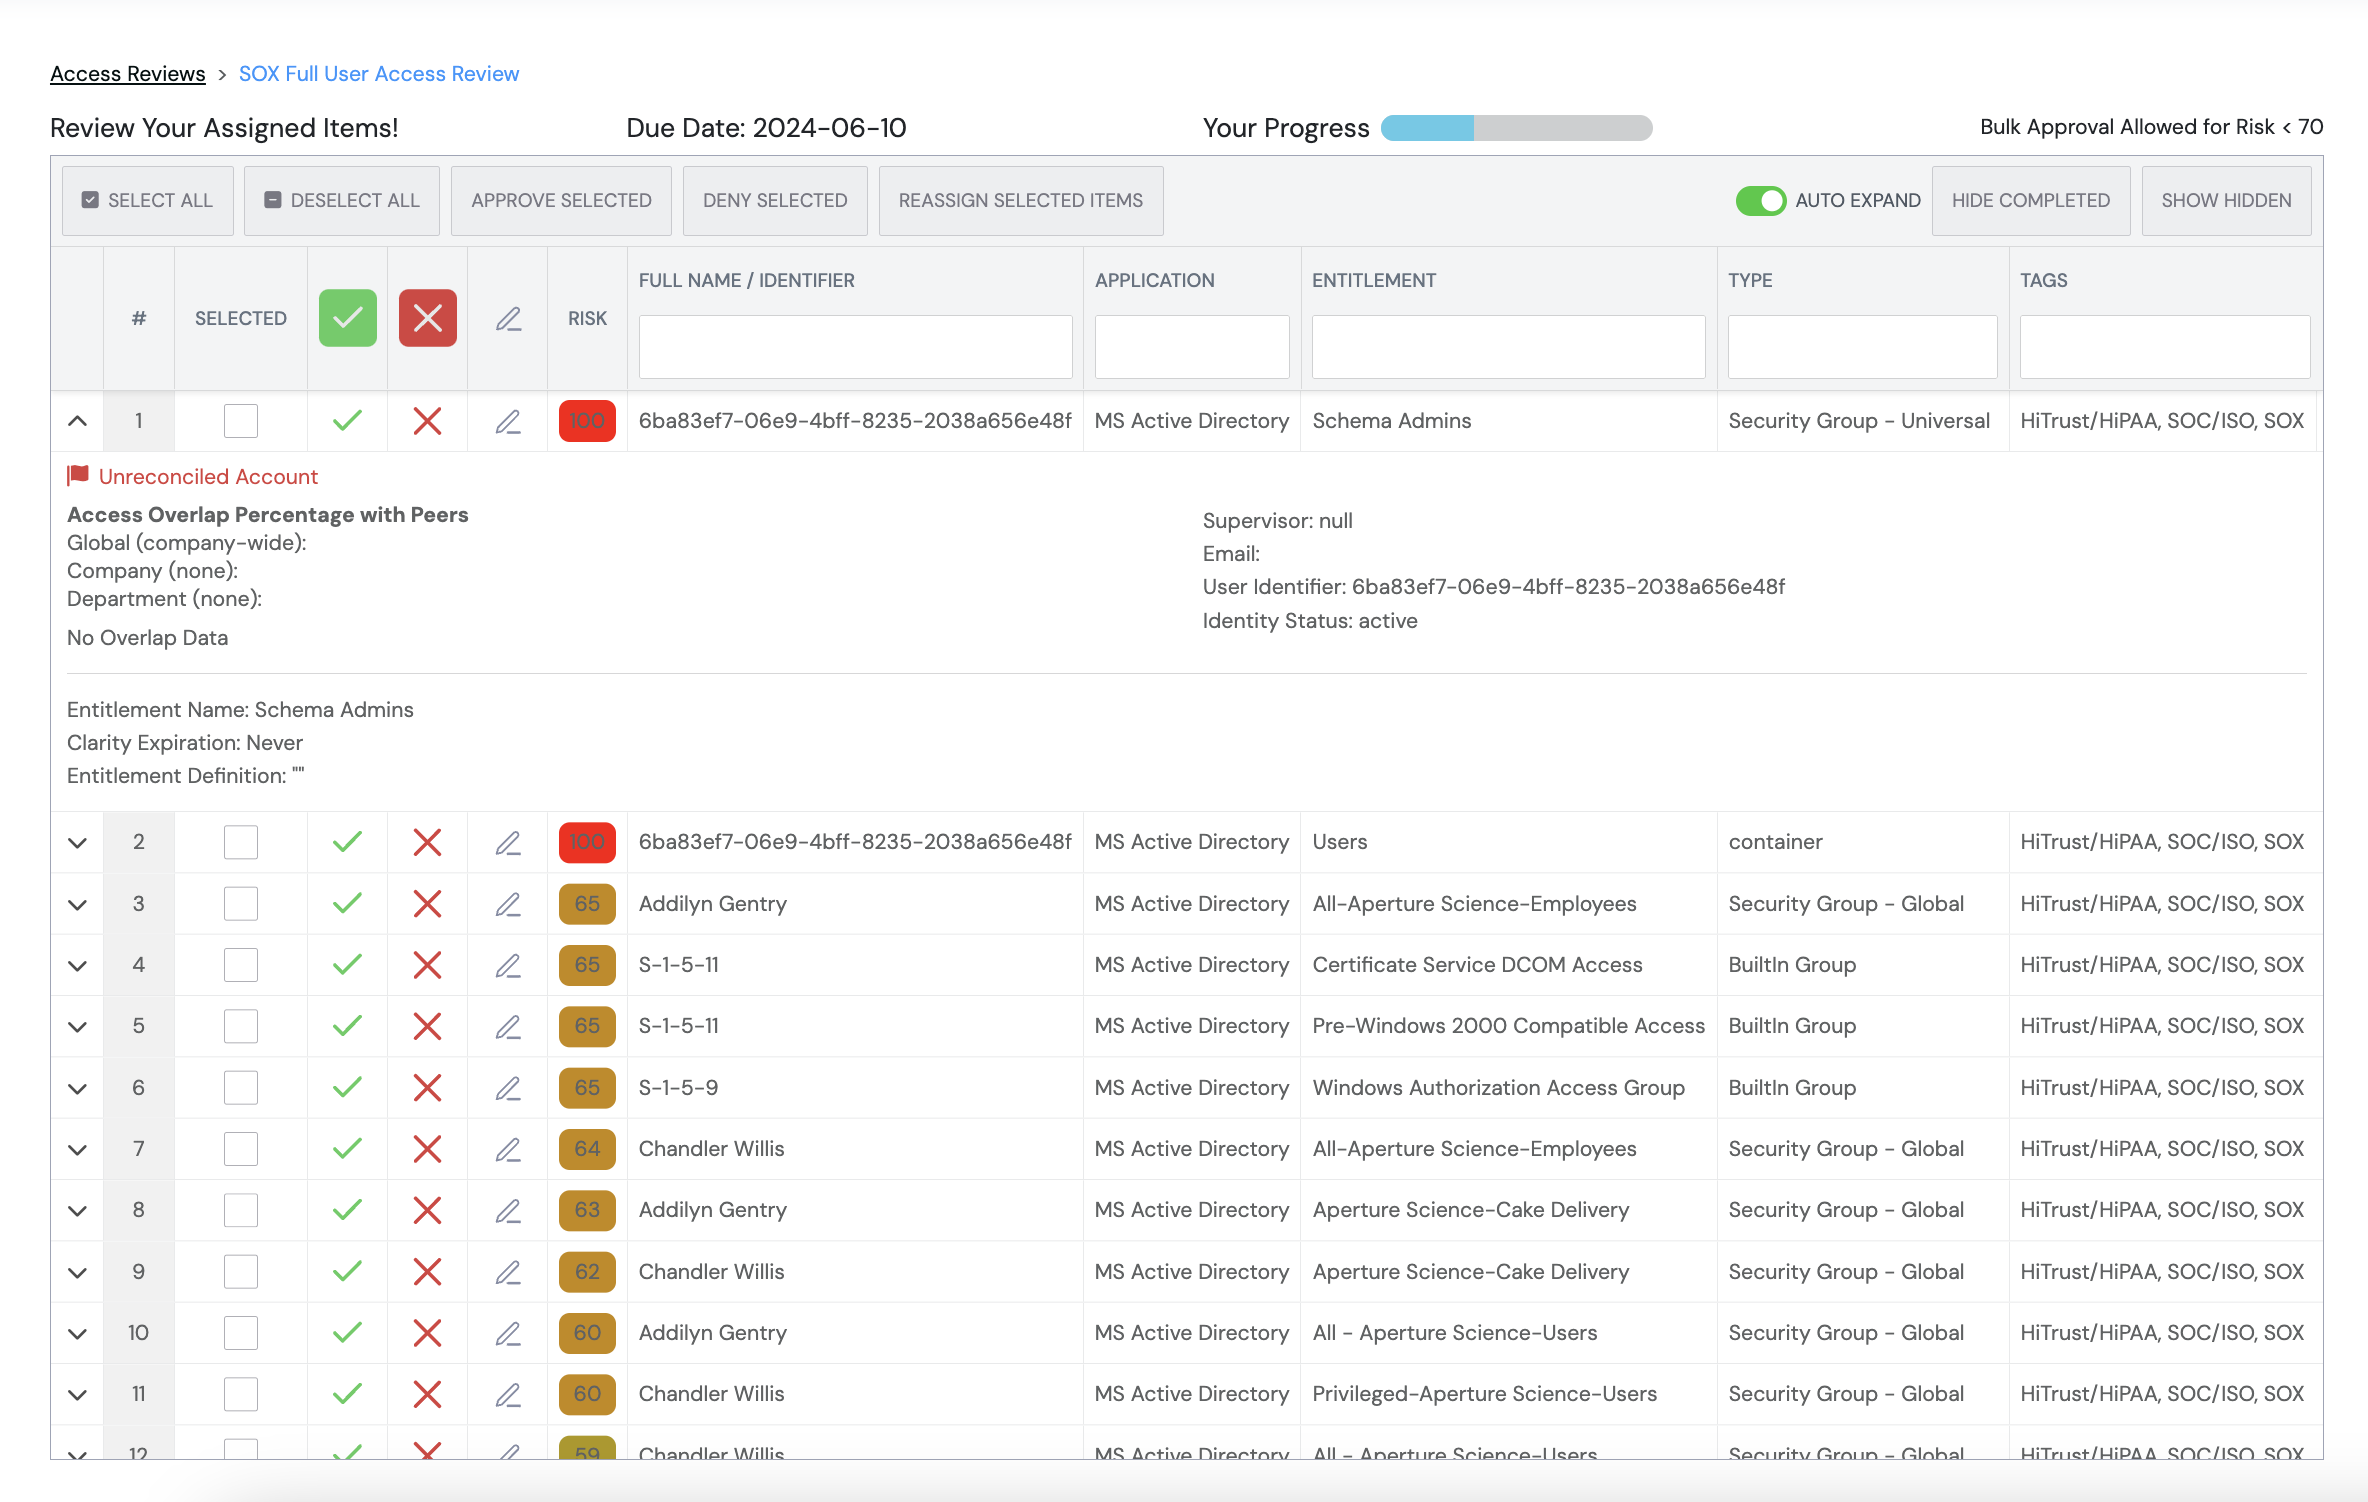This screenshot has width=2368, height=1502.
Task: Select the row 3 Addilyn Gentry checkbox
Action: point(241,904)
